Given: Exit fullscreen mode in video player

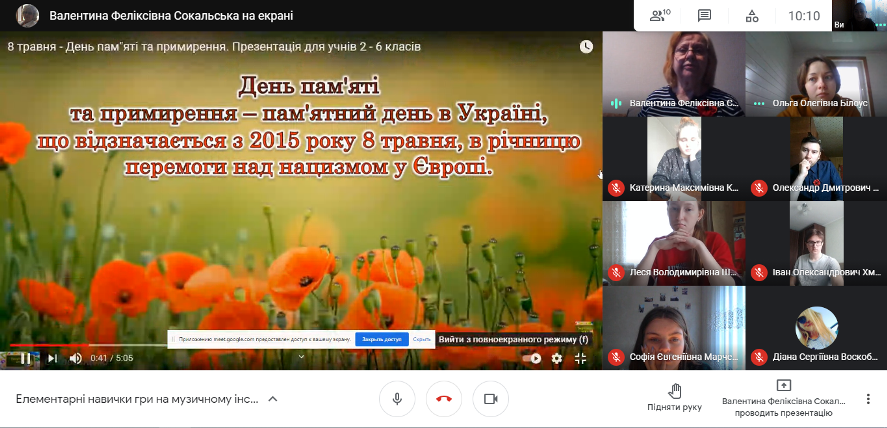Looking at the screenshot, I should [580, 358].
